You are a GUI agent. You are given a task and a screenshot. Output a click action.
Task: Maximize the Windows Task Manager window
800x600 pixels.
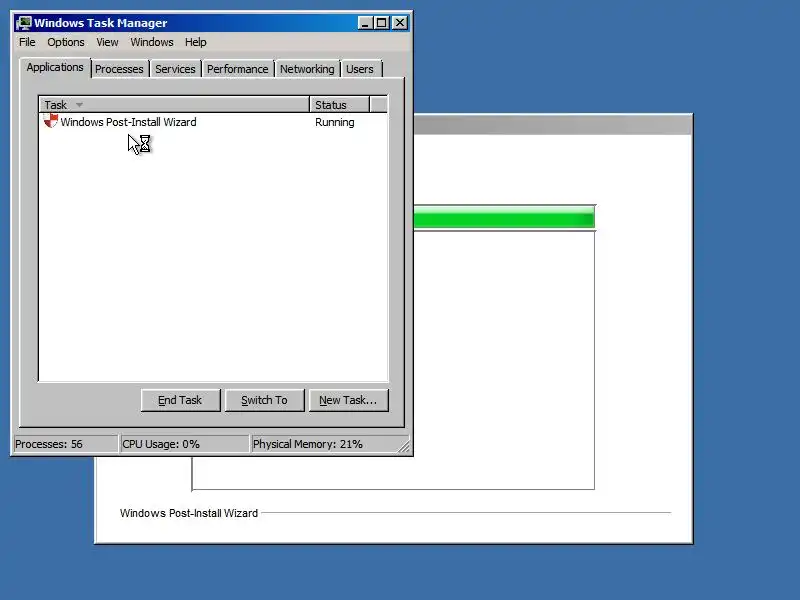381,23
